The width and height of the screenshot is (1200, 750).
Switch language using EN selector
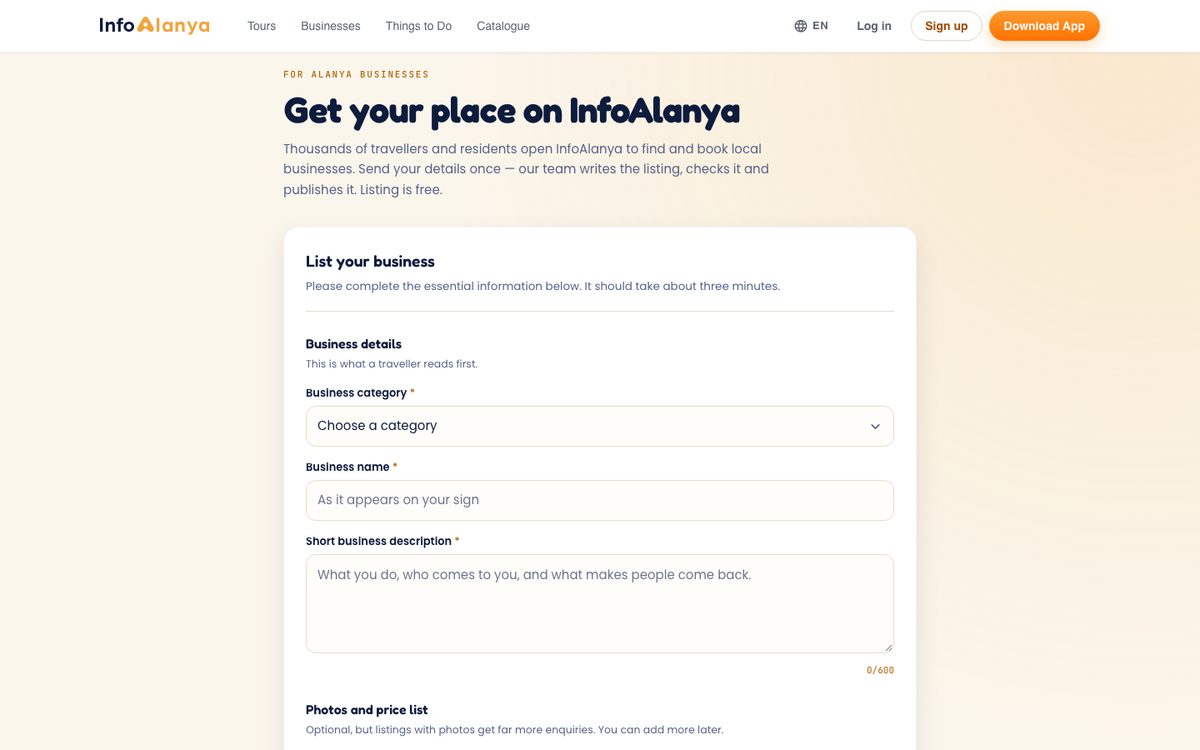(811, 26)
